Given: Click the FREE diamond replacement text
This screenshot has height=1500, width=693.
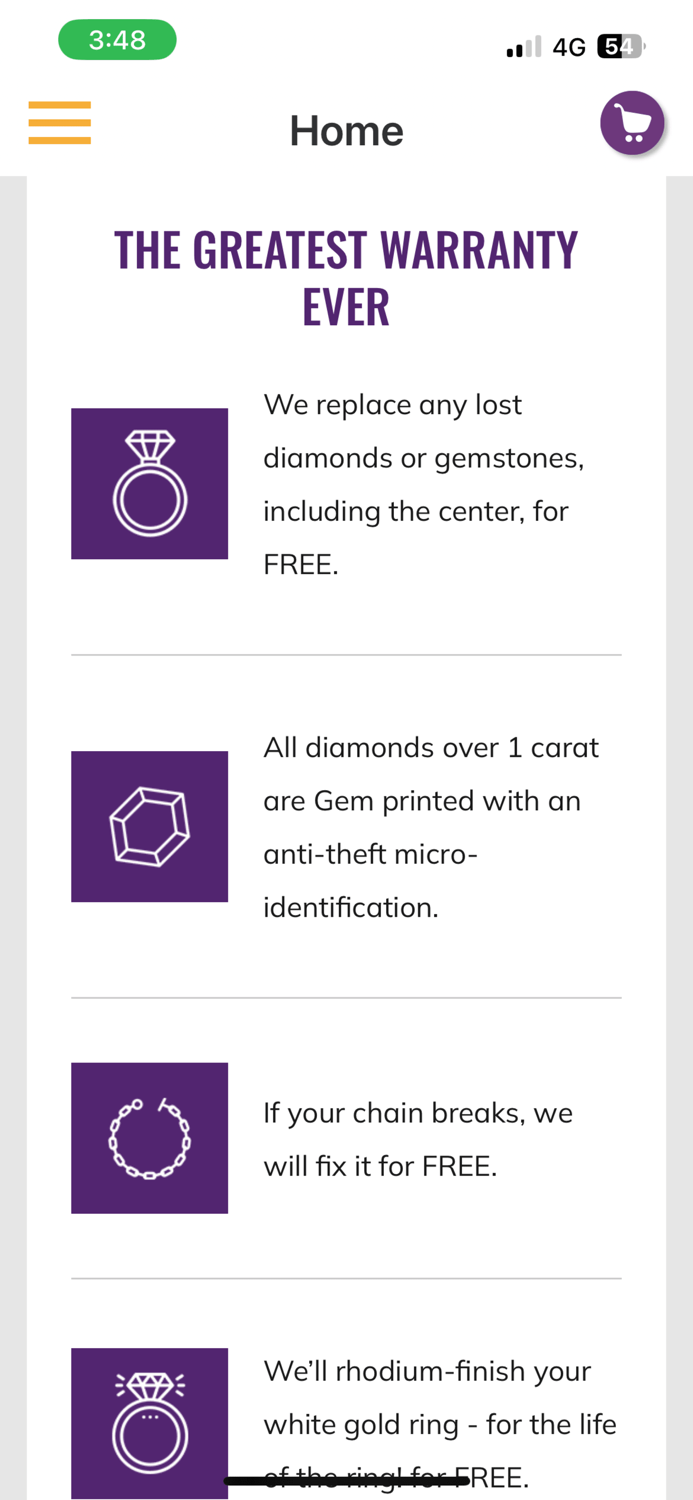Looking at the screenshot, I should 424,483.
